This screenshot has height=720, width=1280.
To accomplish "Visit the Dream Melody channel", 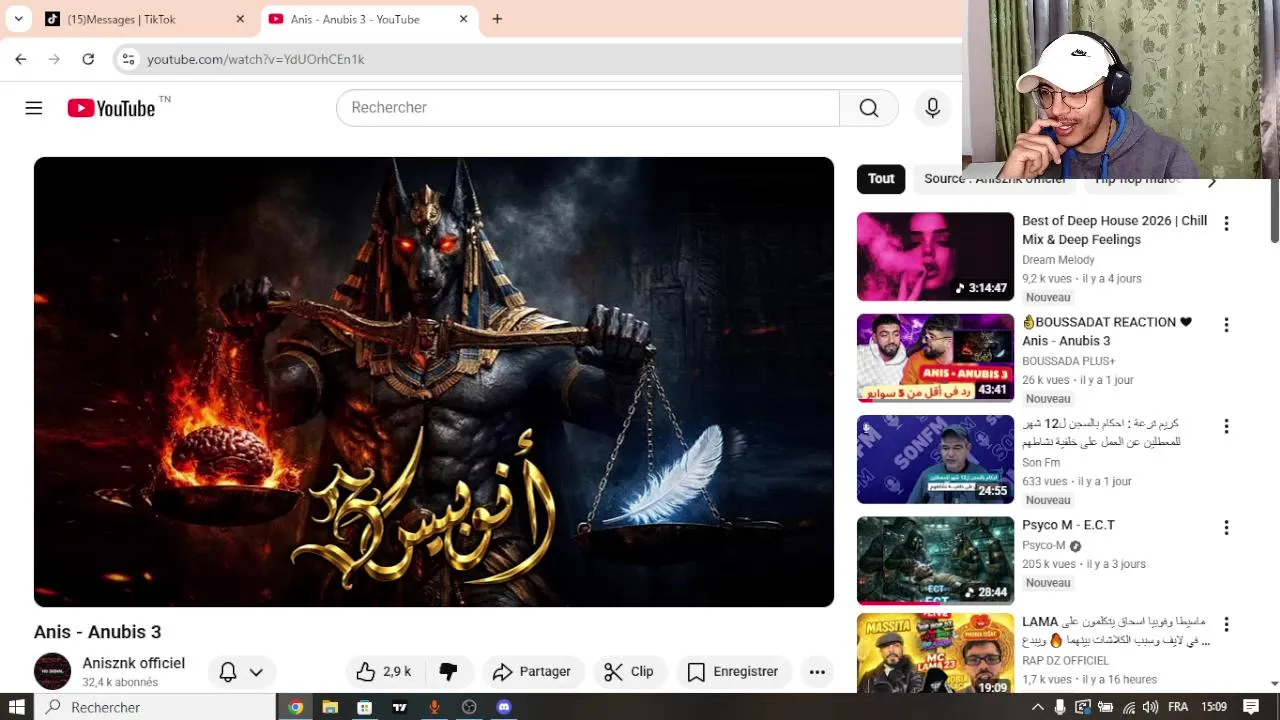I will 1058,260.
